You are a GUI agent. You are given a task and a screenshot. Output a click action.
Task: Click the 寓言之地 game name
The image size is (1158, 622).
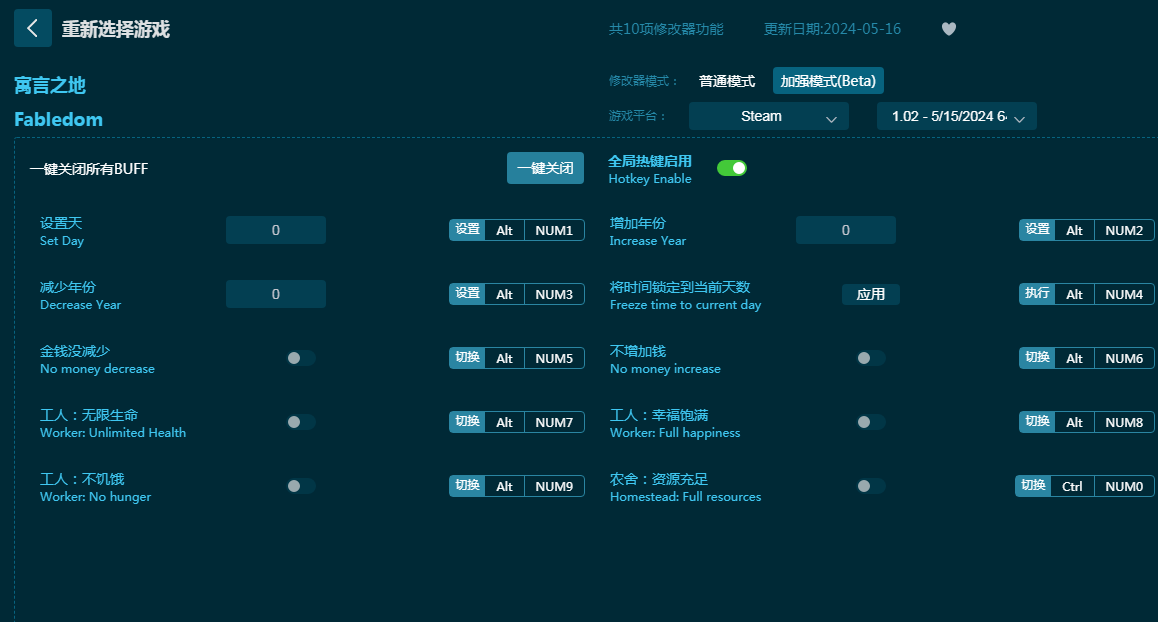[x=50, y=86]
